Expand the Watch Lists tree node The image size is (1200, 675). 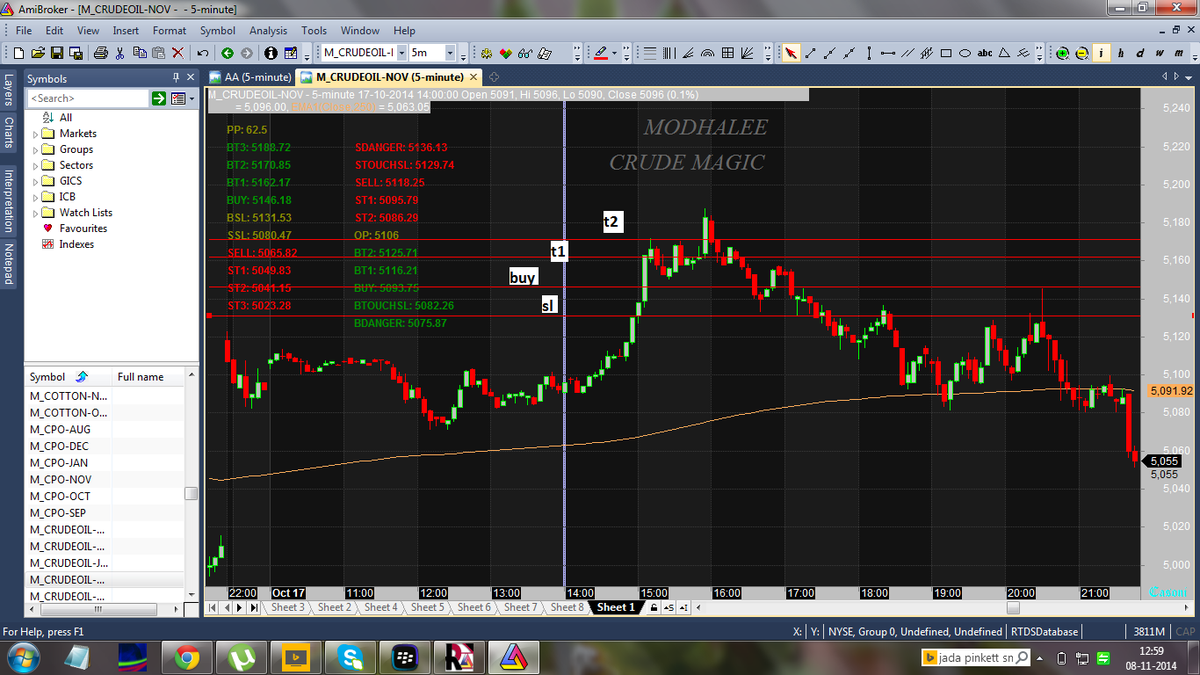36,212
